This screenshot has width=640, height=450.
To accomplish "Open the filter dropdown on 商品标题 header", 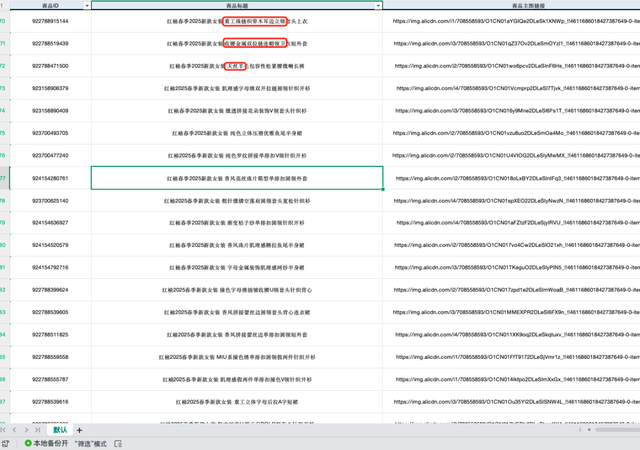I will [x=378, y=6].
